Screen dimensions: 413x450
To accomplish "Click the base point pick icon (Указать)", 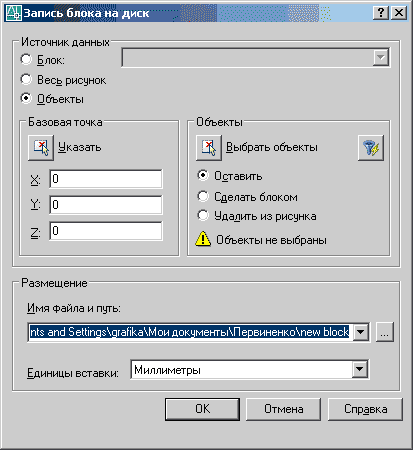I will click(41, 148).
